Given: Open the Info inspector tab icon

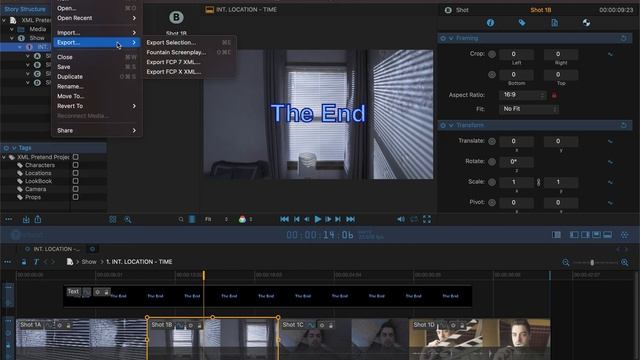Looking at the screenshot, I should (490, 23).
